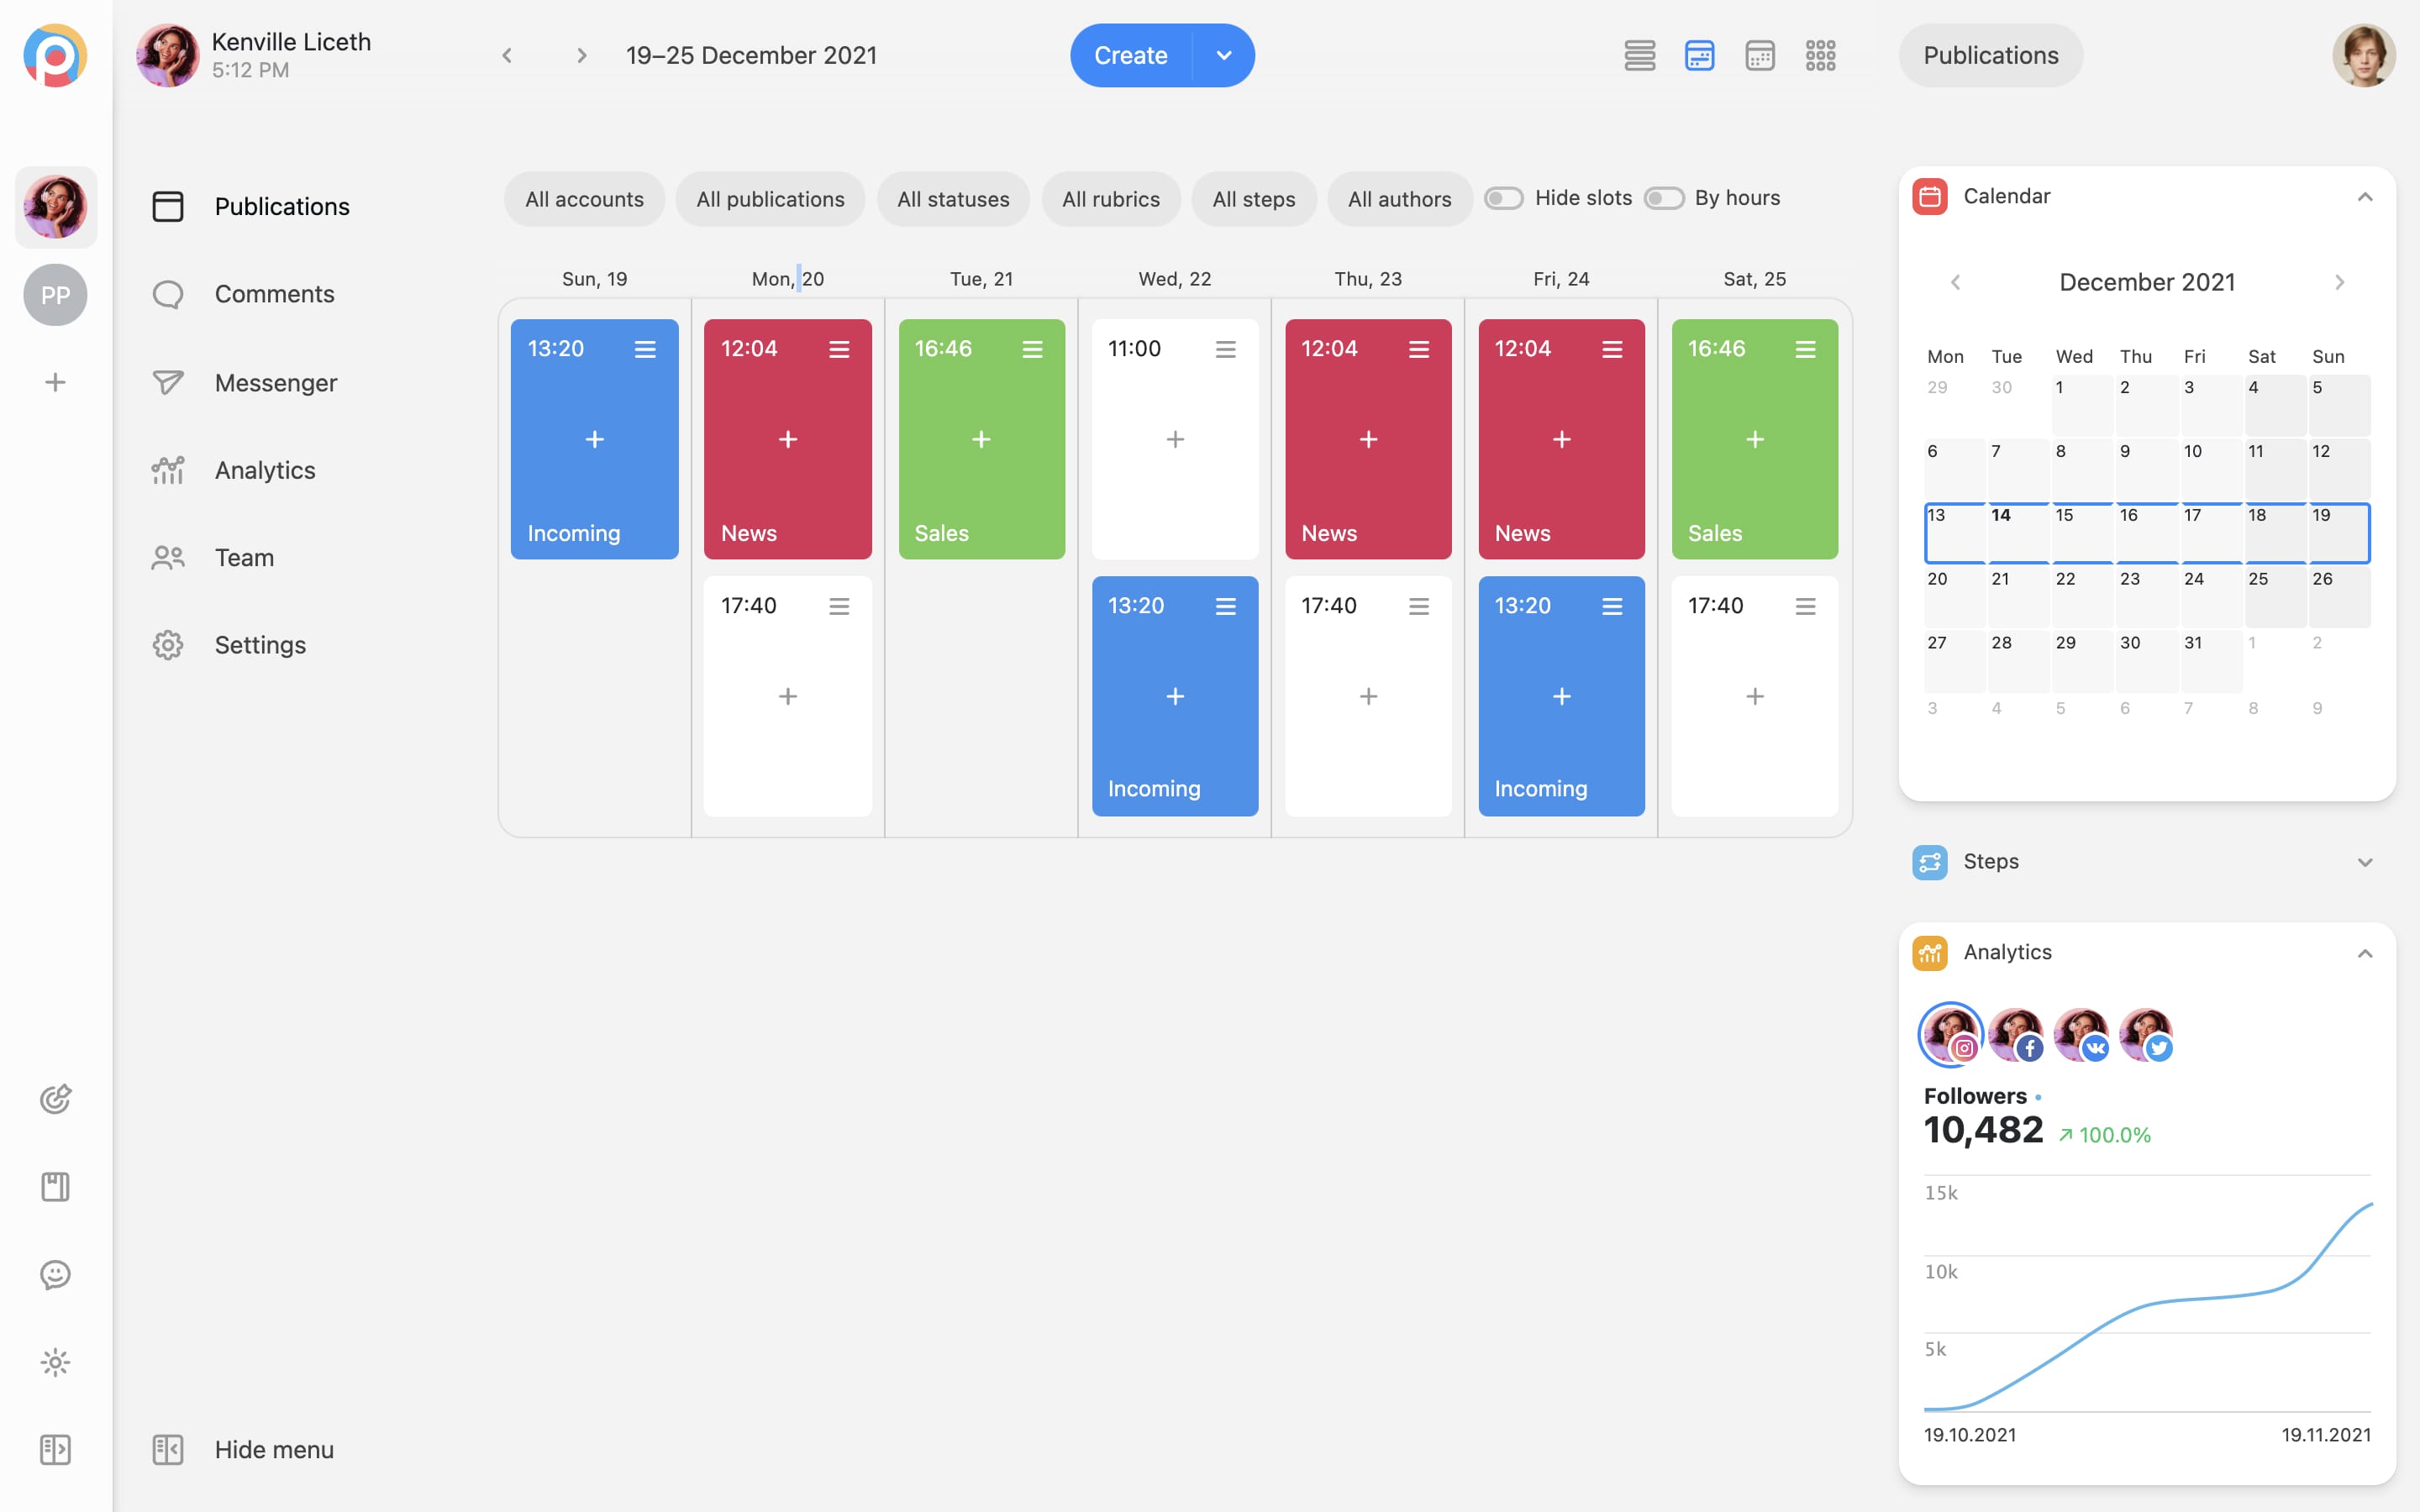2420x1512 pixels.
Task: Select Twitter account in Analytics panel
Action: click(x=2147, y=1034)
